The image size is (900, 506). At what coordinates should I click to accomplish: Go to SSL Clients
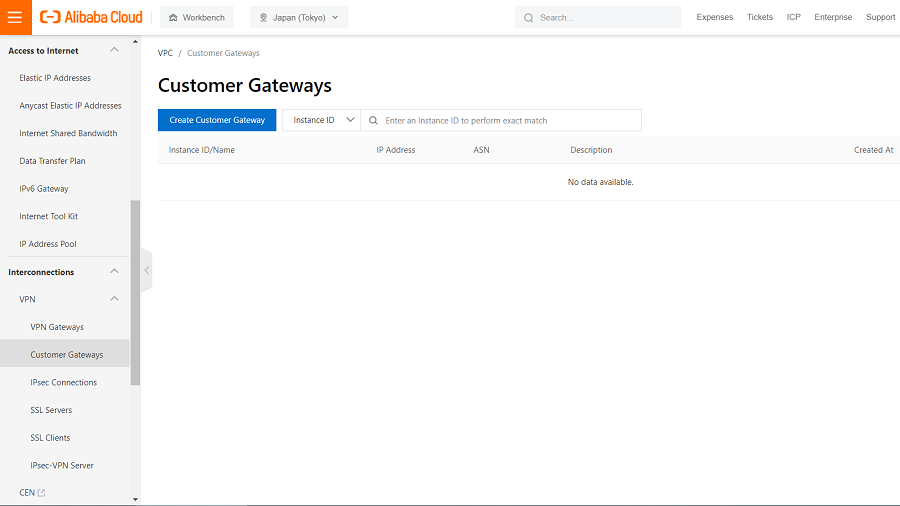tap(50, 438)
